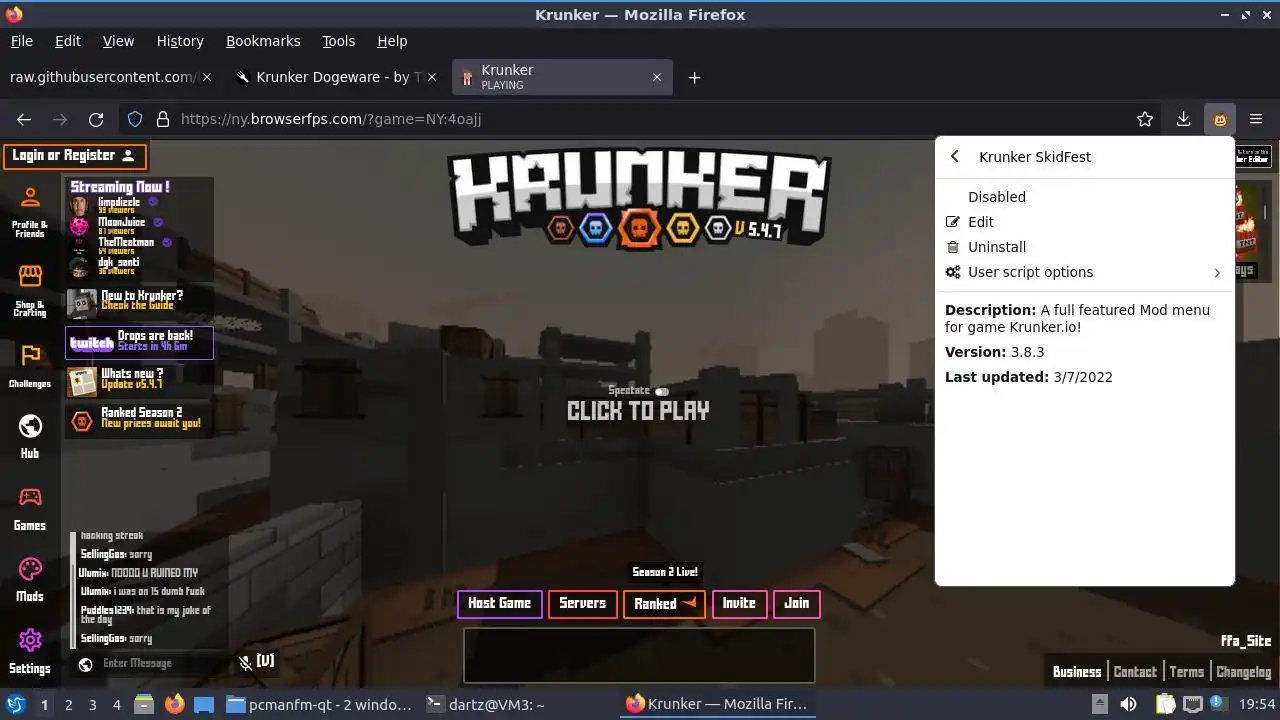
Task: Click CLICK TO PLAY text
Action: pos(638,411)
